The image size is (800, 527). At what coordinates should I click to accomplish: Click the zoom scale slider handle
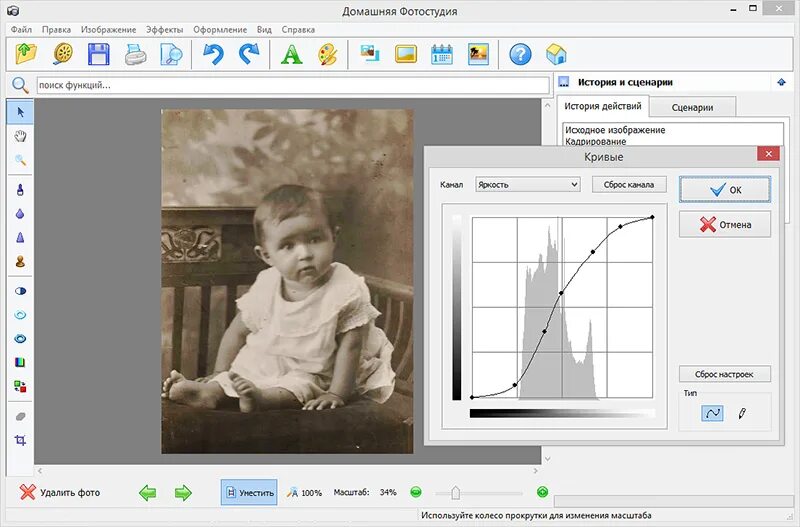456,493
